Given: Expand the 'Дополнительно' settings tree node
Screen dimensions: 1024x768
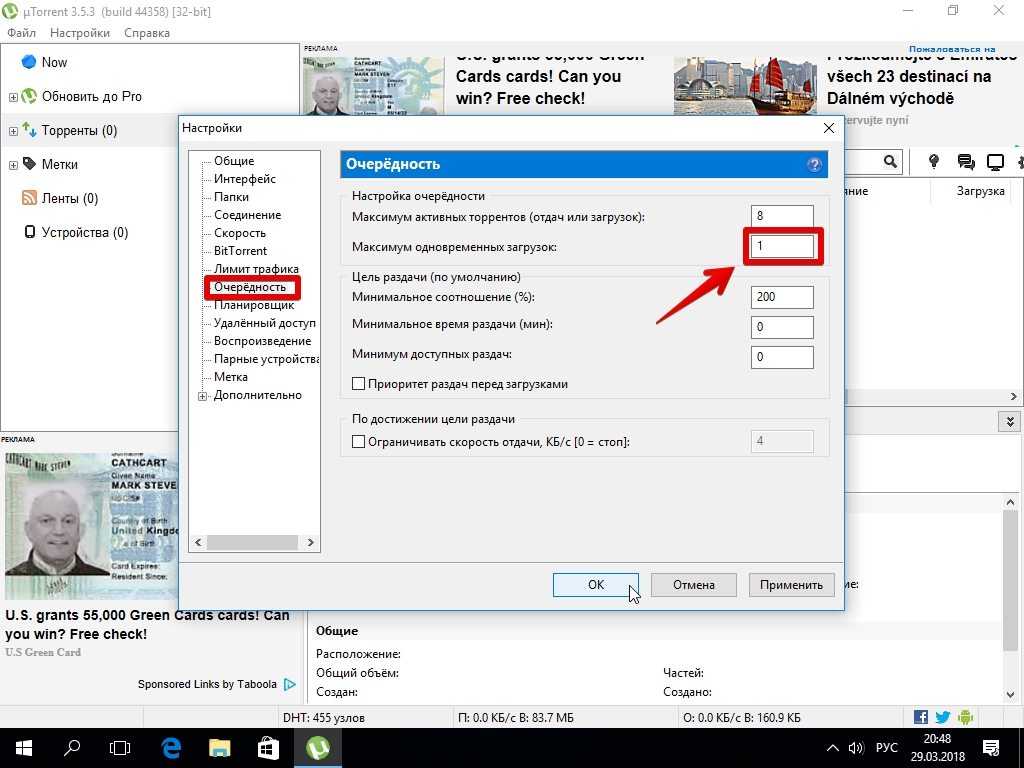Looking at the screenshot, I should pyautogui.click(x=203, y=396).
